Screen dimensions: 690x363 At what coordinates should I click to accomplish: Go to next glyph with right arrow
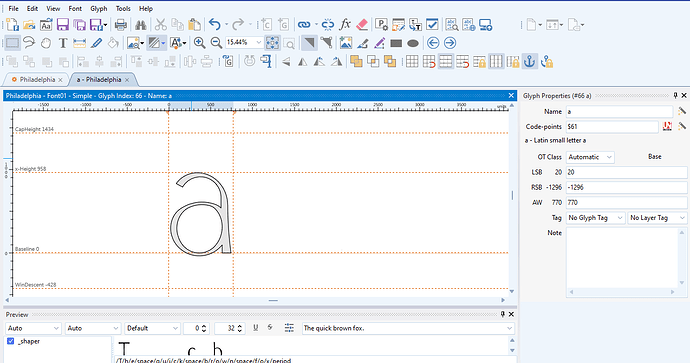coord(450,43)
